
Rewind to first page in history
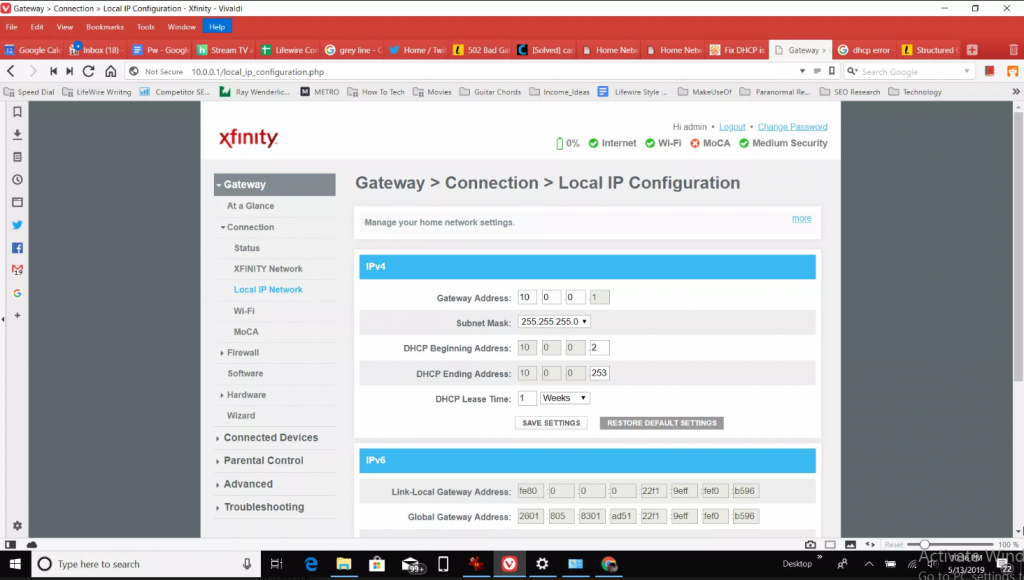[x=53, y=71]
